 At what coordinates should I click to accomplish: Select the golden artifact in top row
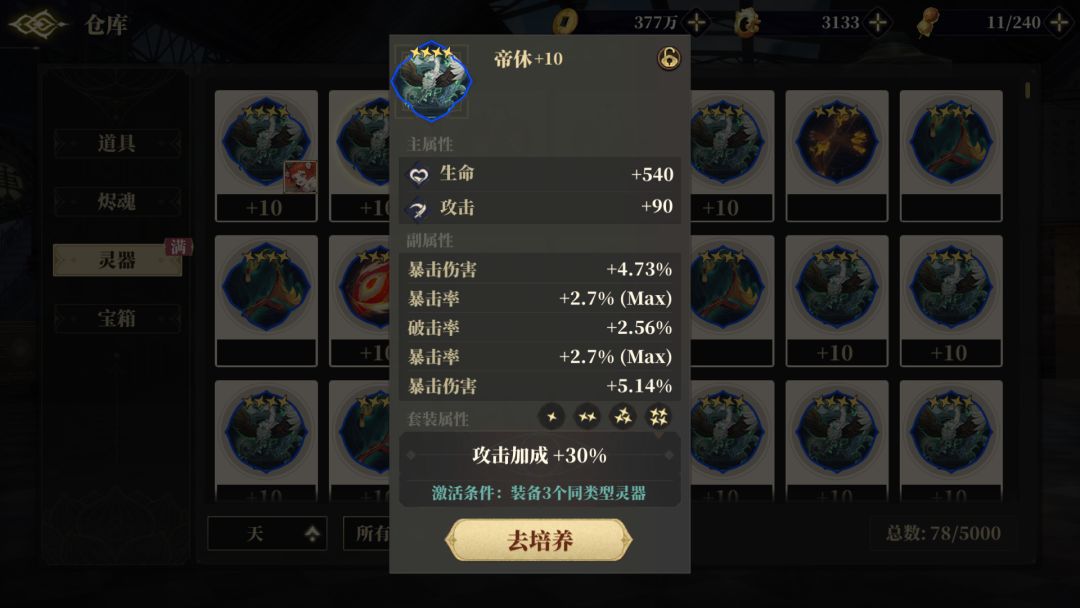click(x=836, y=156)
